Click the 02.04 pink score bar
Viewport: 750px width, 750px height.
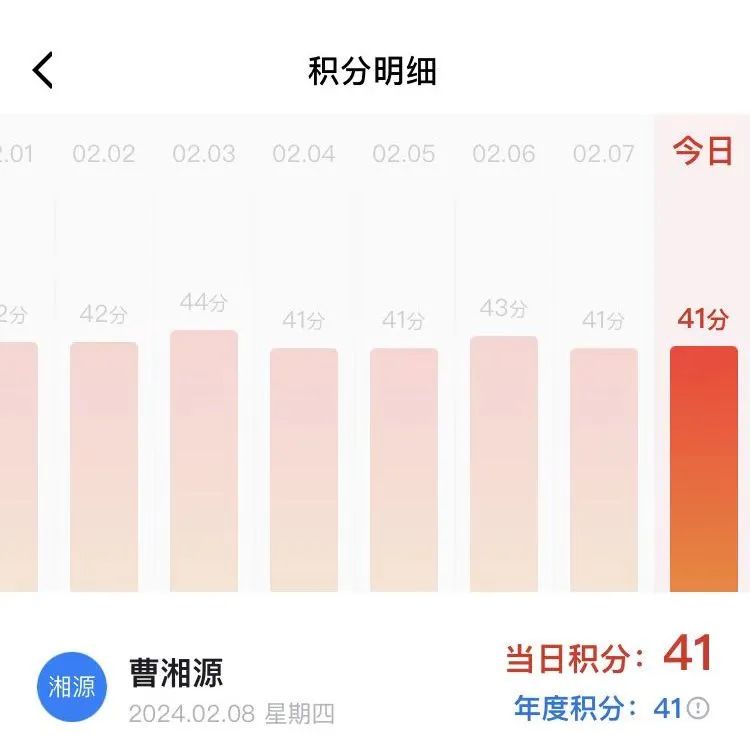[x=304, y=469]
